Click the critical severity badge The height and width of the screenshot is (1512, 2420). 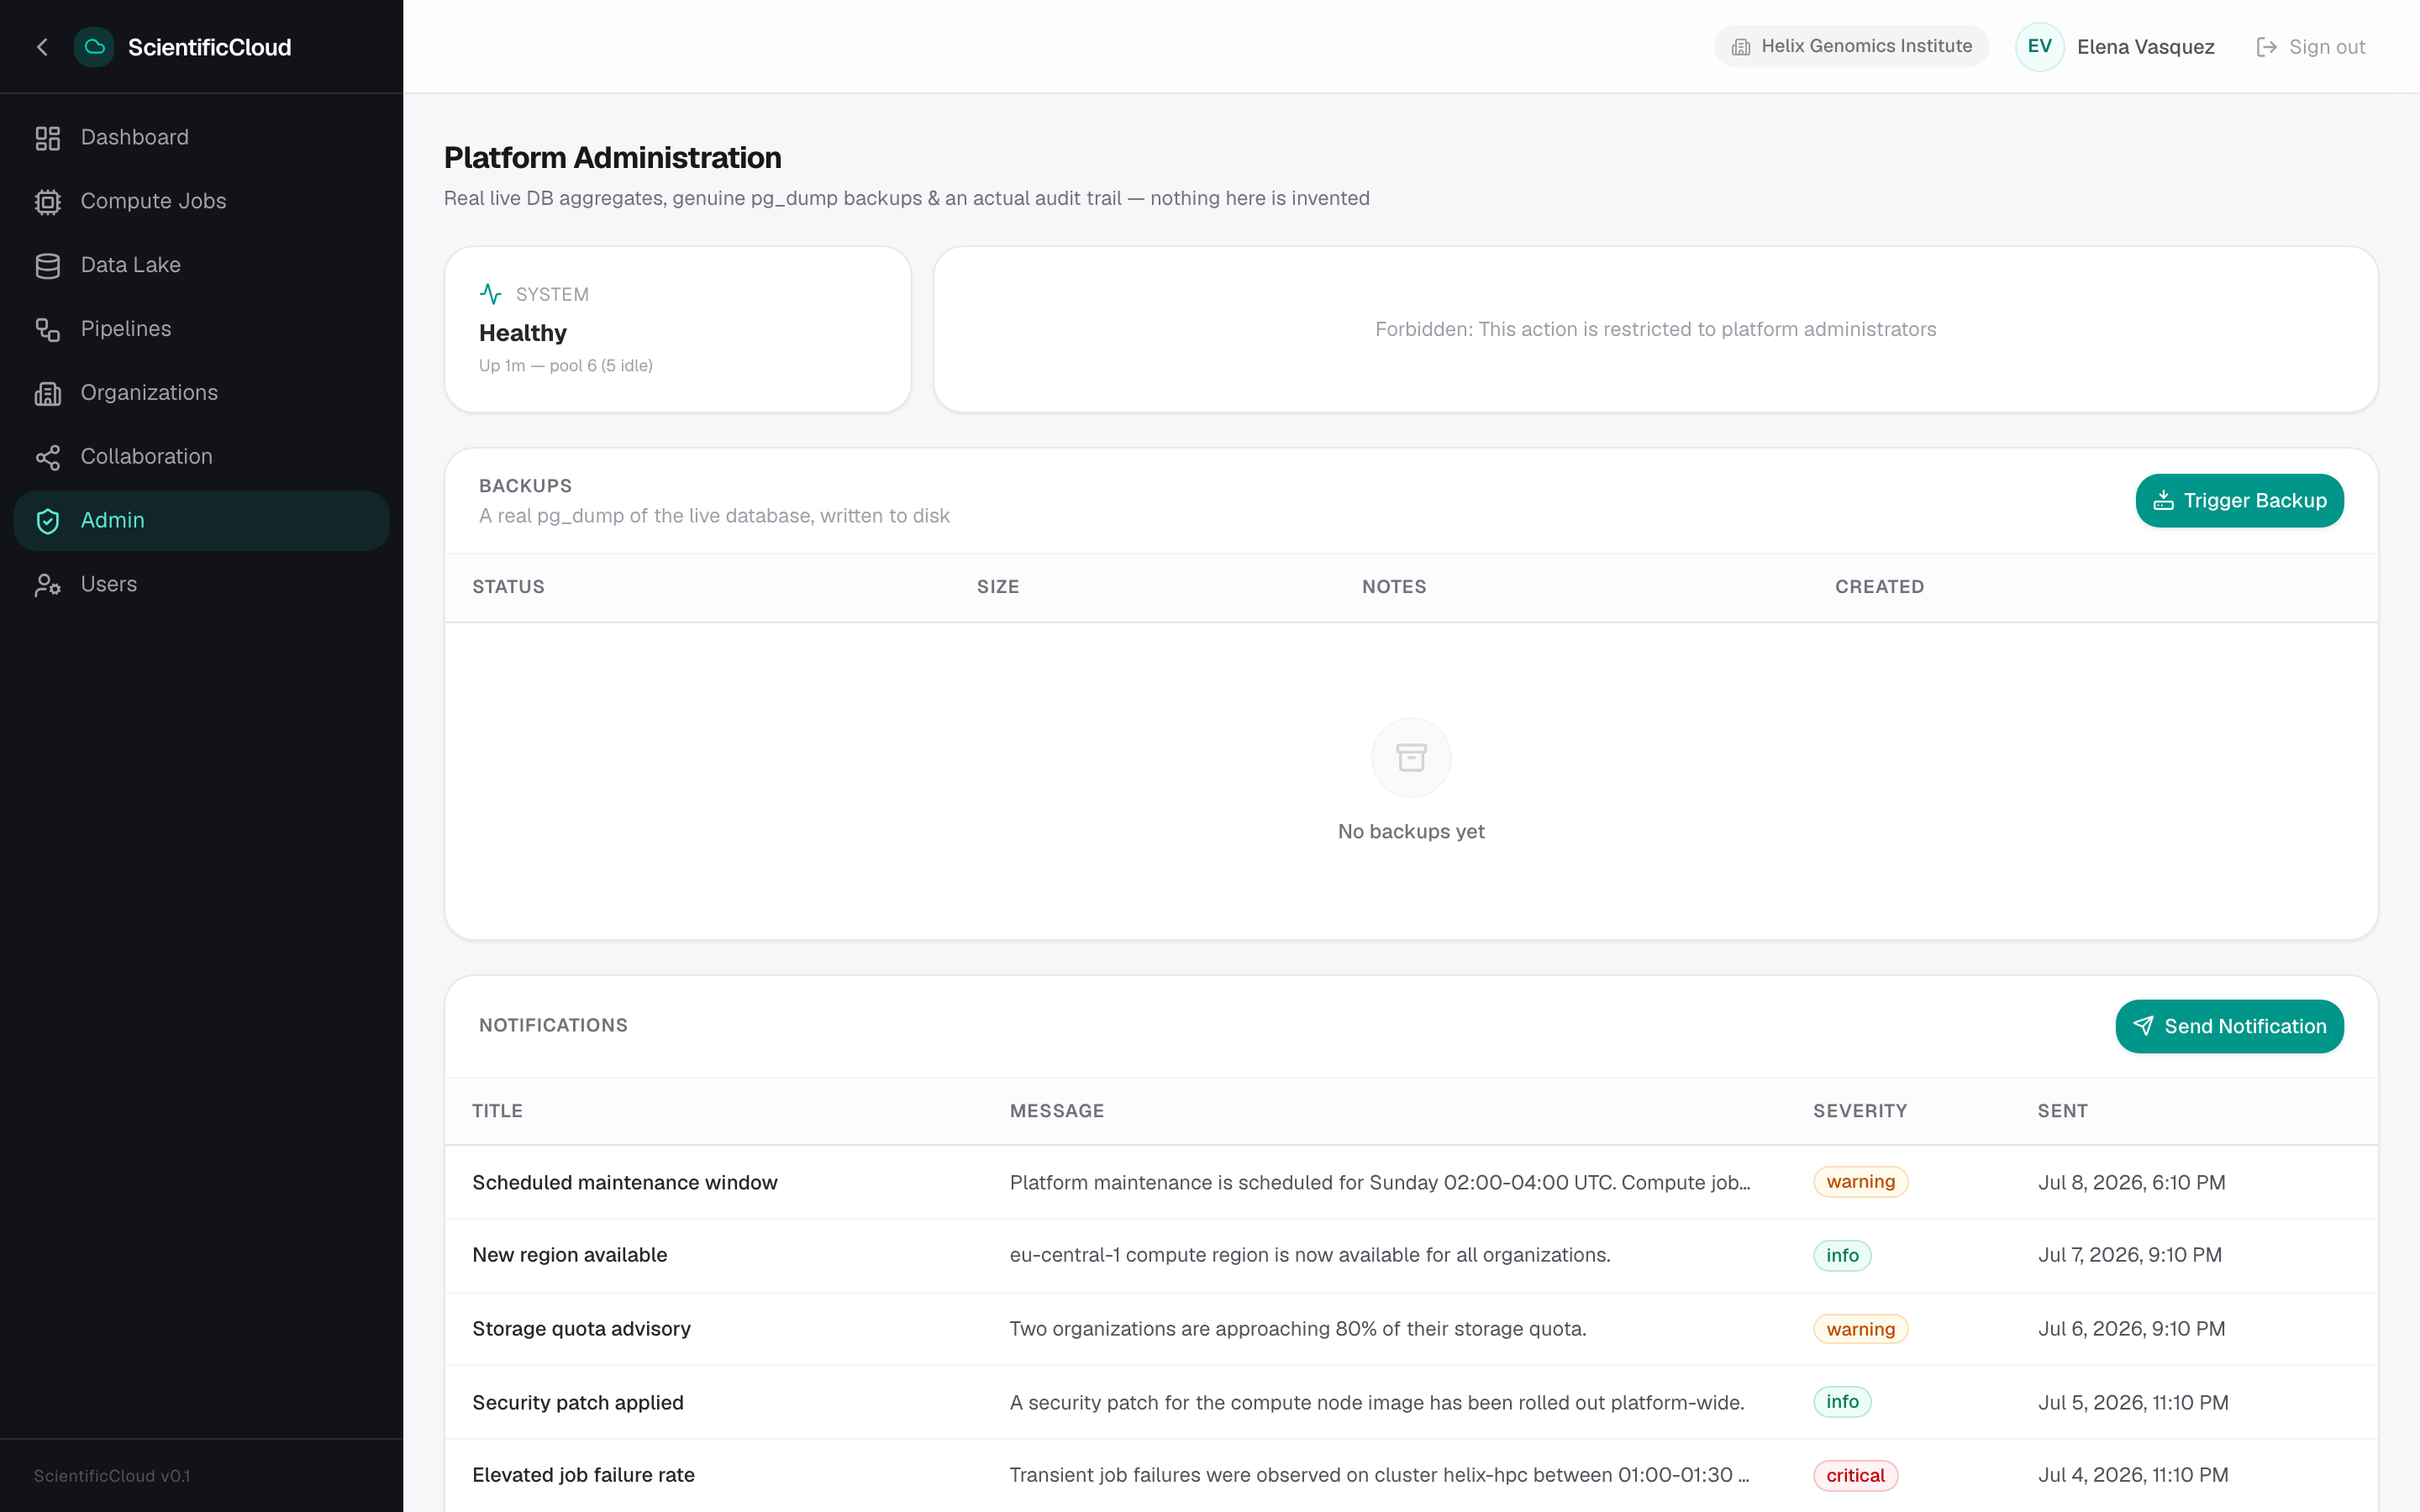pos(1855,1475)
